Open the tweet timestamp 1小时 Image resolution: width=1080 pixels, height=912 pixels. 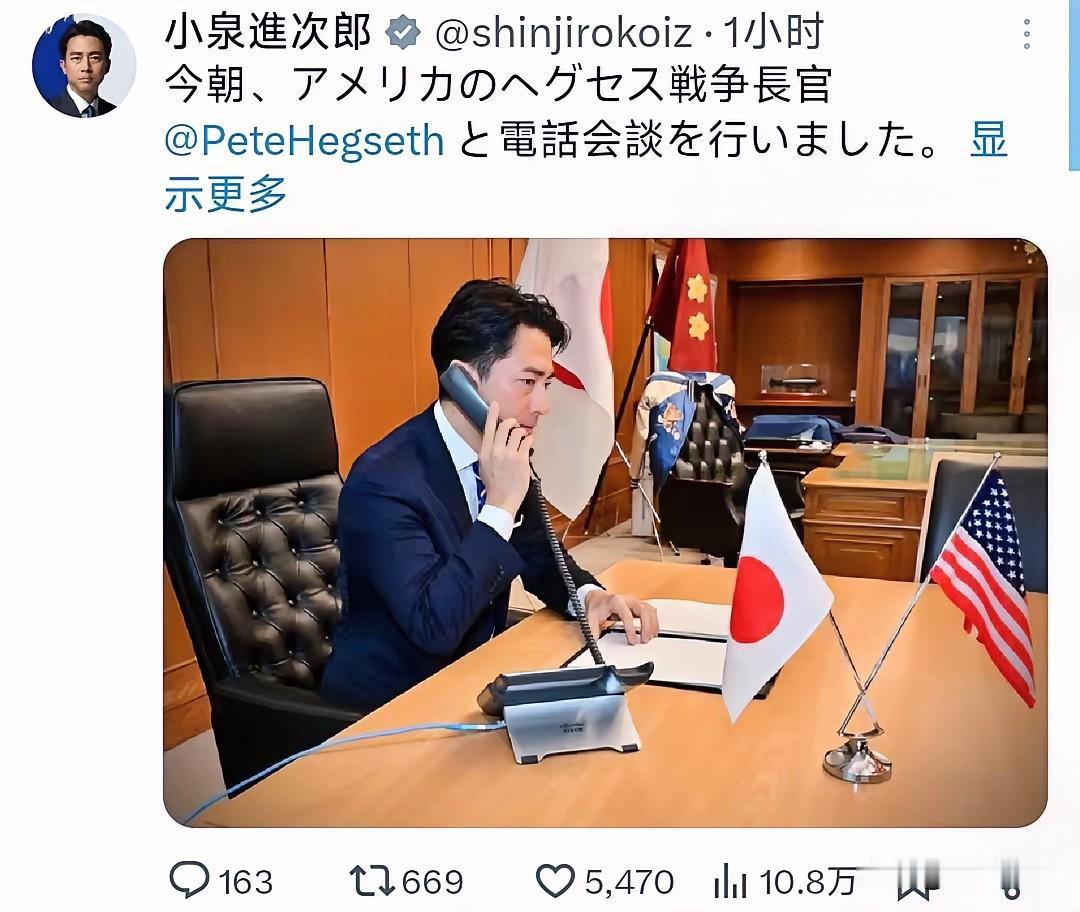773,33
